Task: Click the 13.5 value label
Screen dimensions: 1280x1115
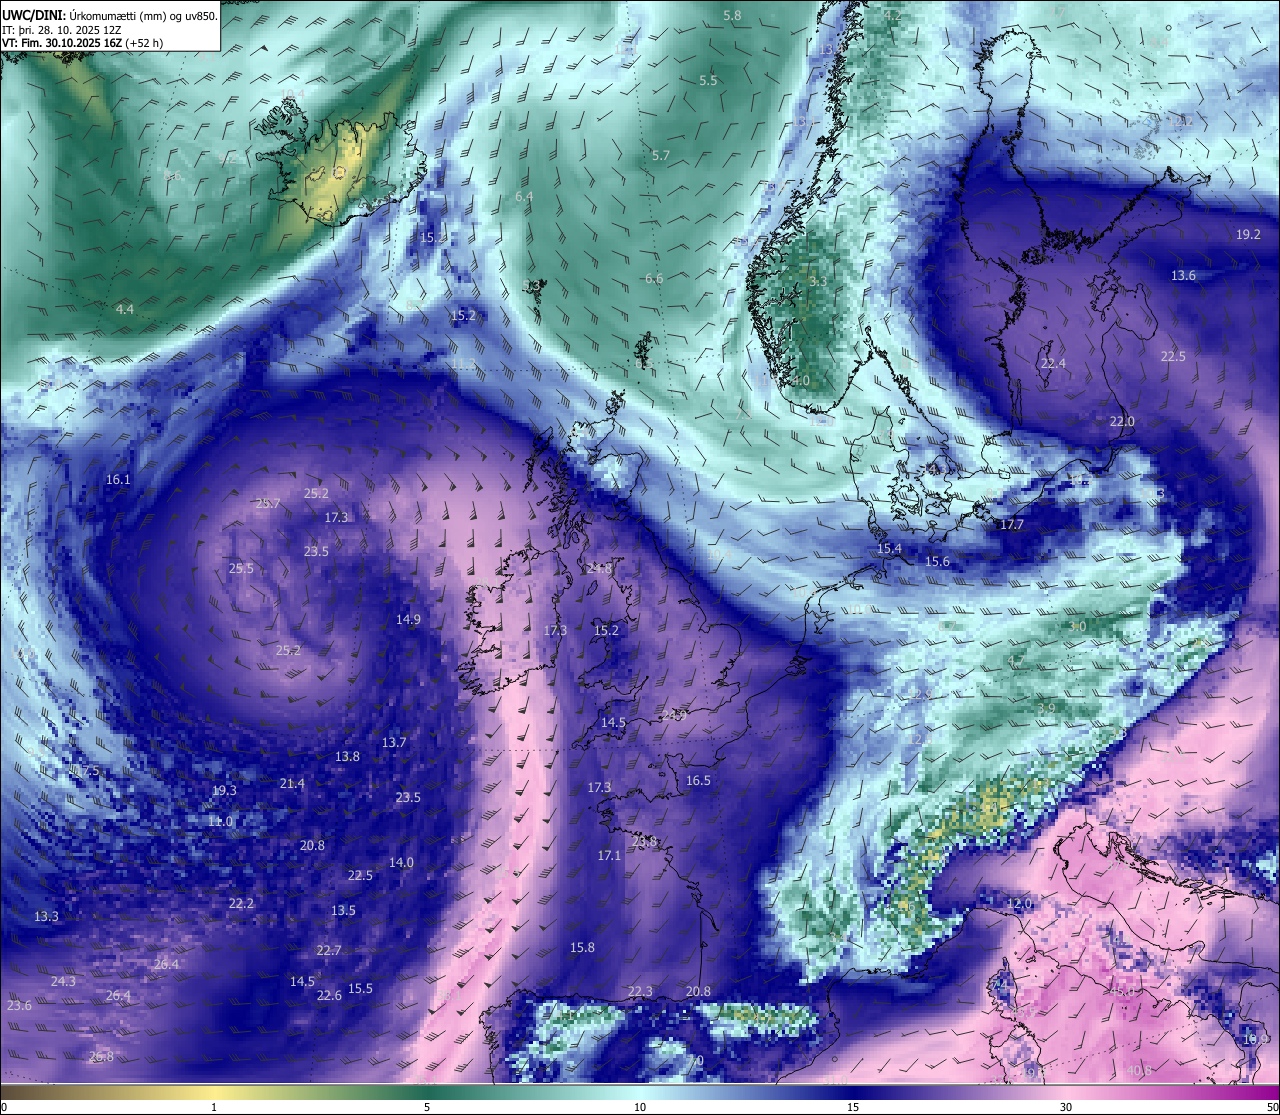Action: pos(343,911)
